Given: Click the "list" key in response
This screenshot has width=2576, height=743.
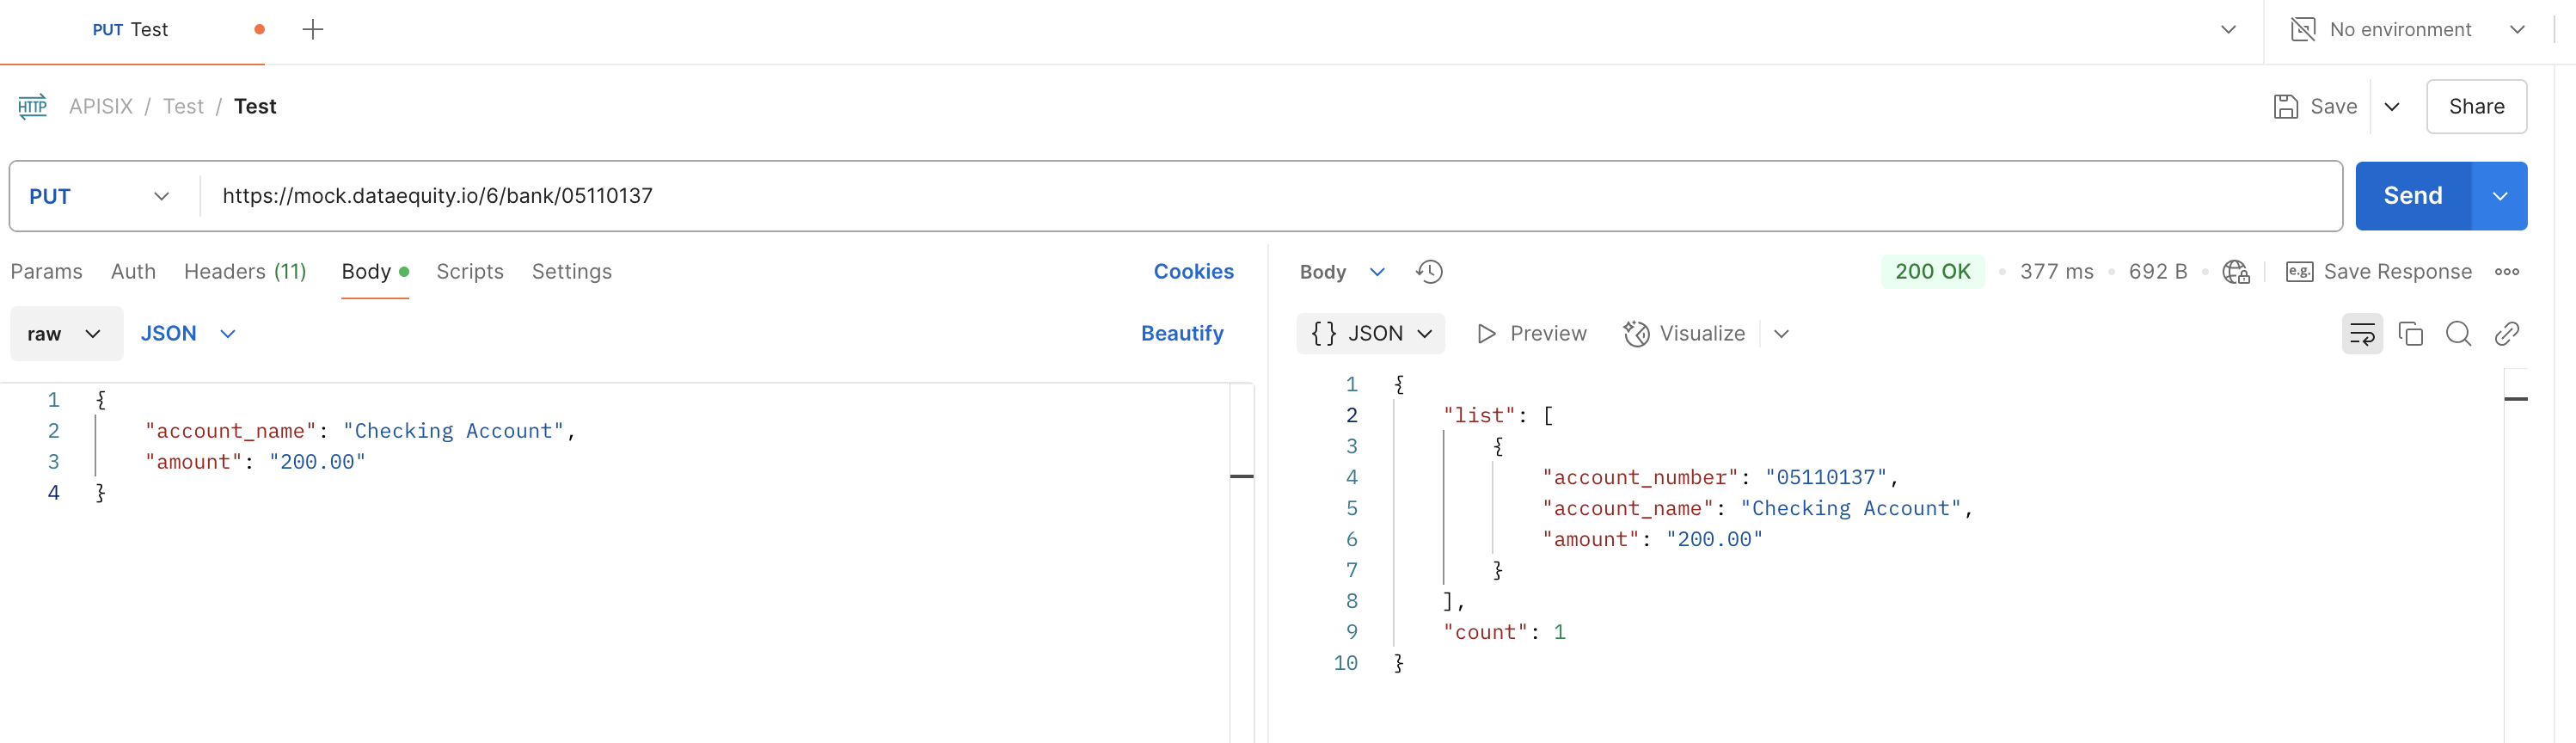Looking at the screenshot, I should [1479, 416].
